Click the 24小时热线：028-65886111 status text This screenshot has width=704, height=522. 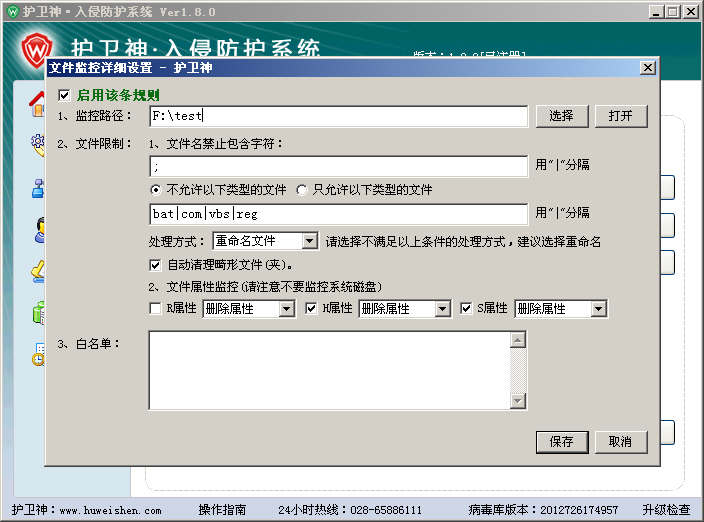click(350, 509)
